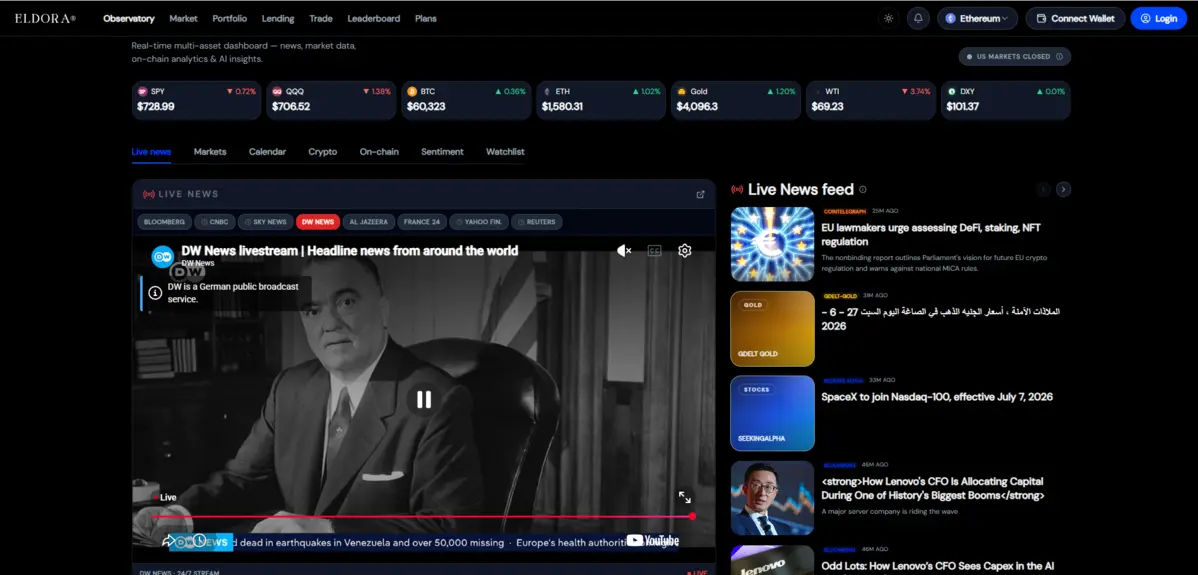Click the Watch later clock icon
Image resolution: width=1198 pixels, height=575 pixels.
pos(199,541)
